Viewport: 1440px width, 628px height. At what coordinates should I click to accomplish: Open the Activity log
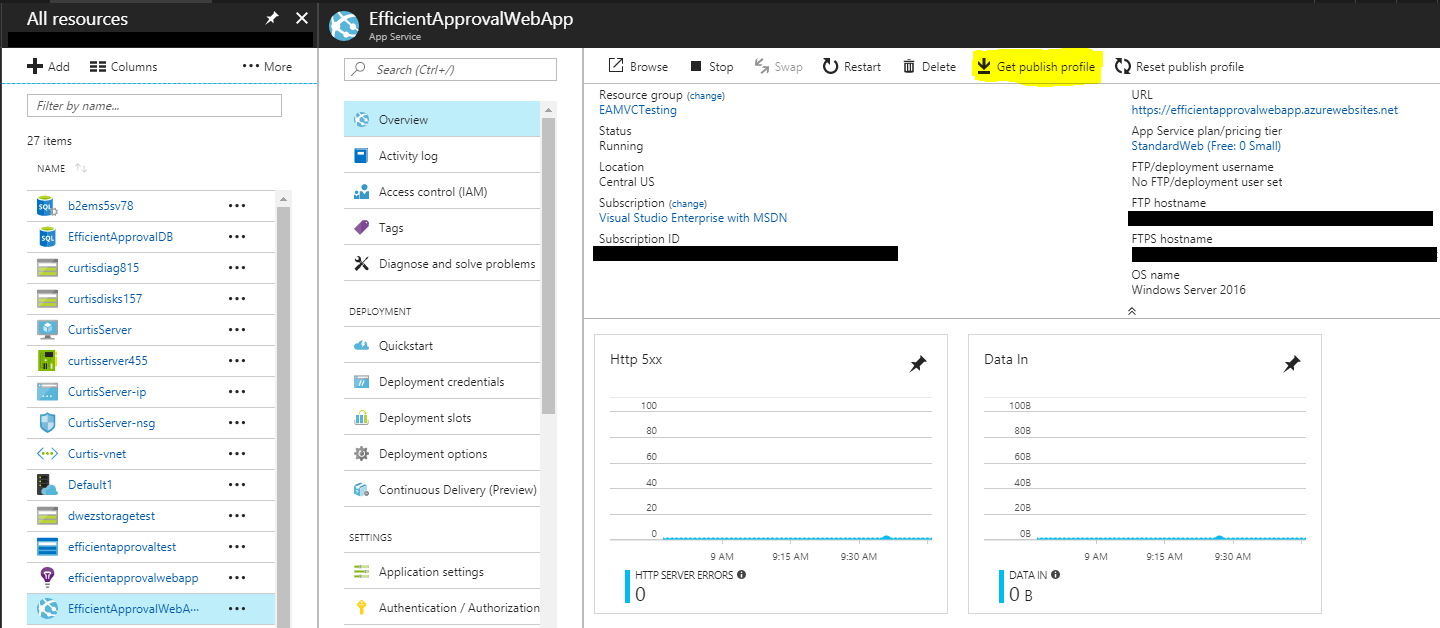[x=441, y=156]
